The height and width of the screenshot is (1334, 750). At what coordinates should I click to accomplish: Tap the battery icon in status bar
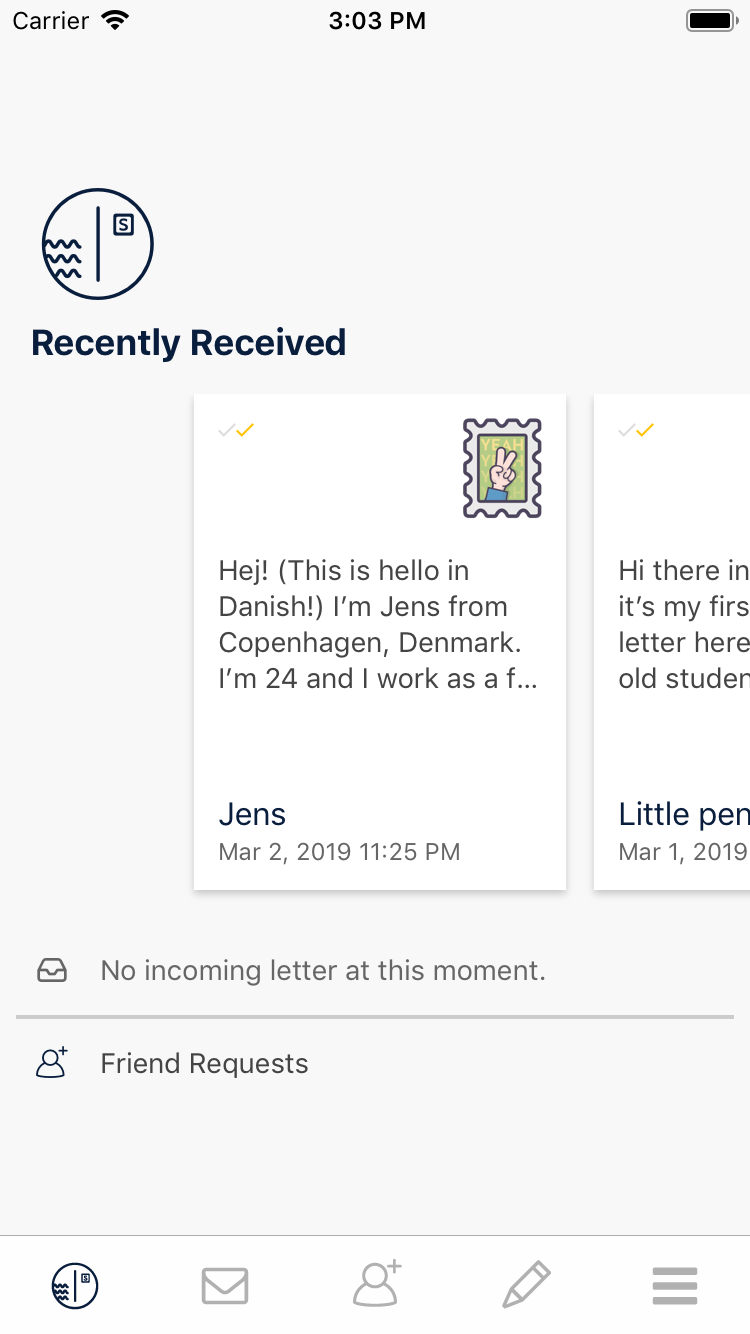(711, 20)
